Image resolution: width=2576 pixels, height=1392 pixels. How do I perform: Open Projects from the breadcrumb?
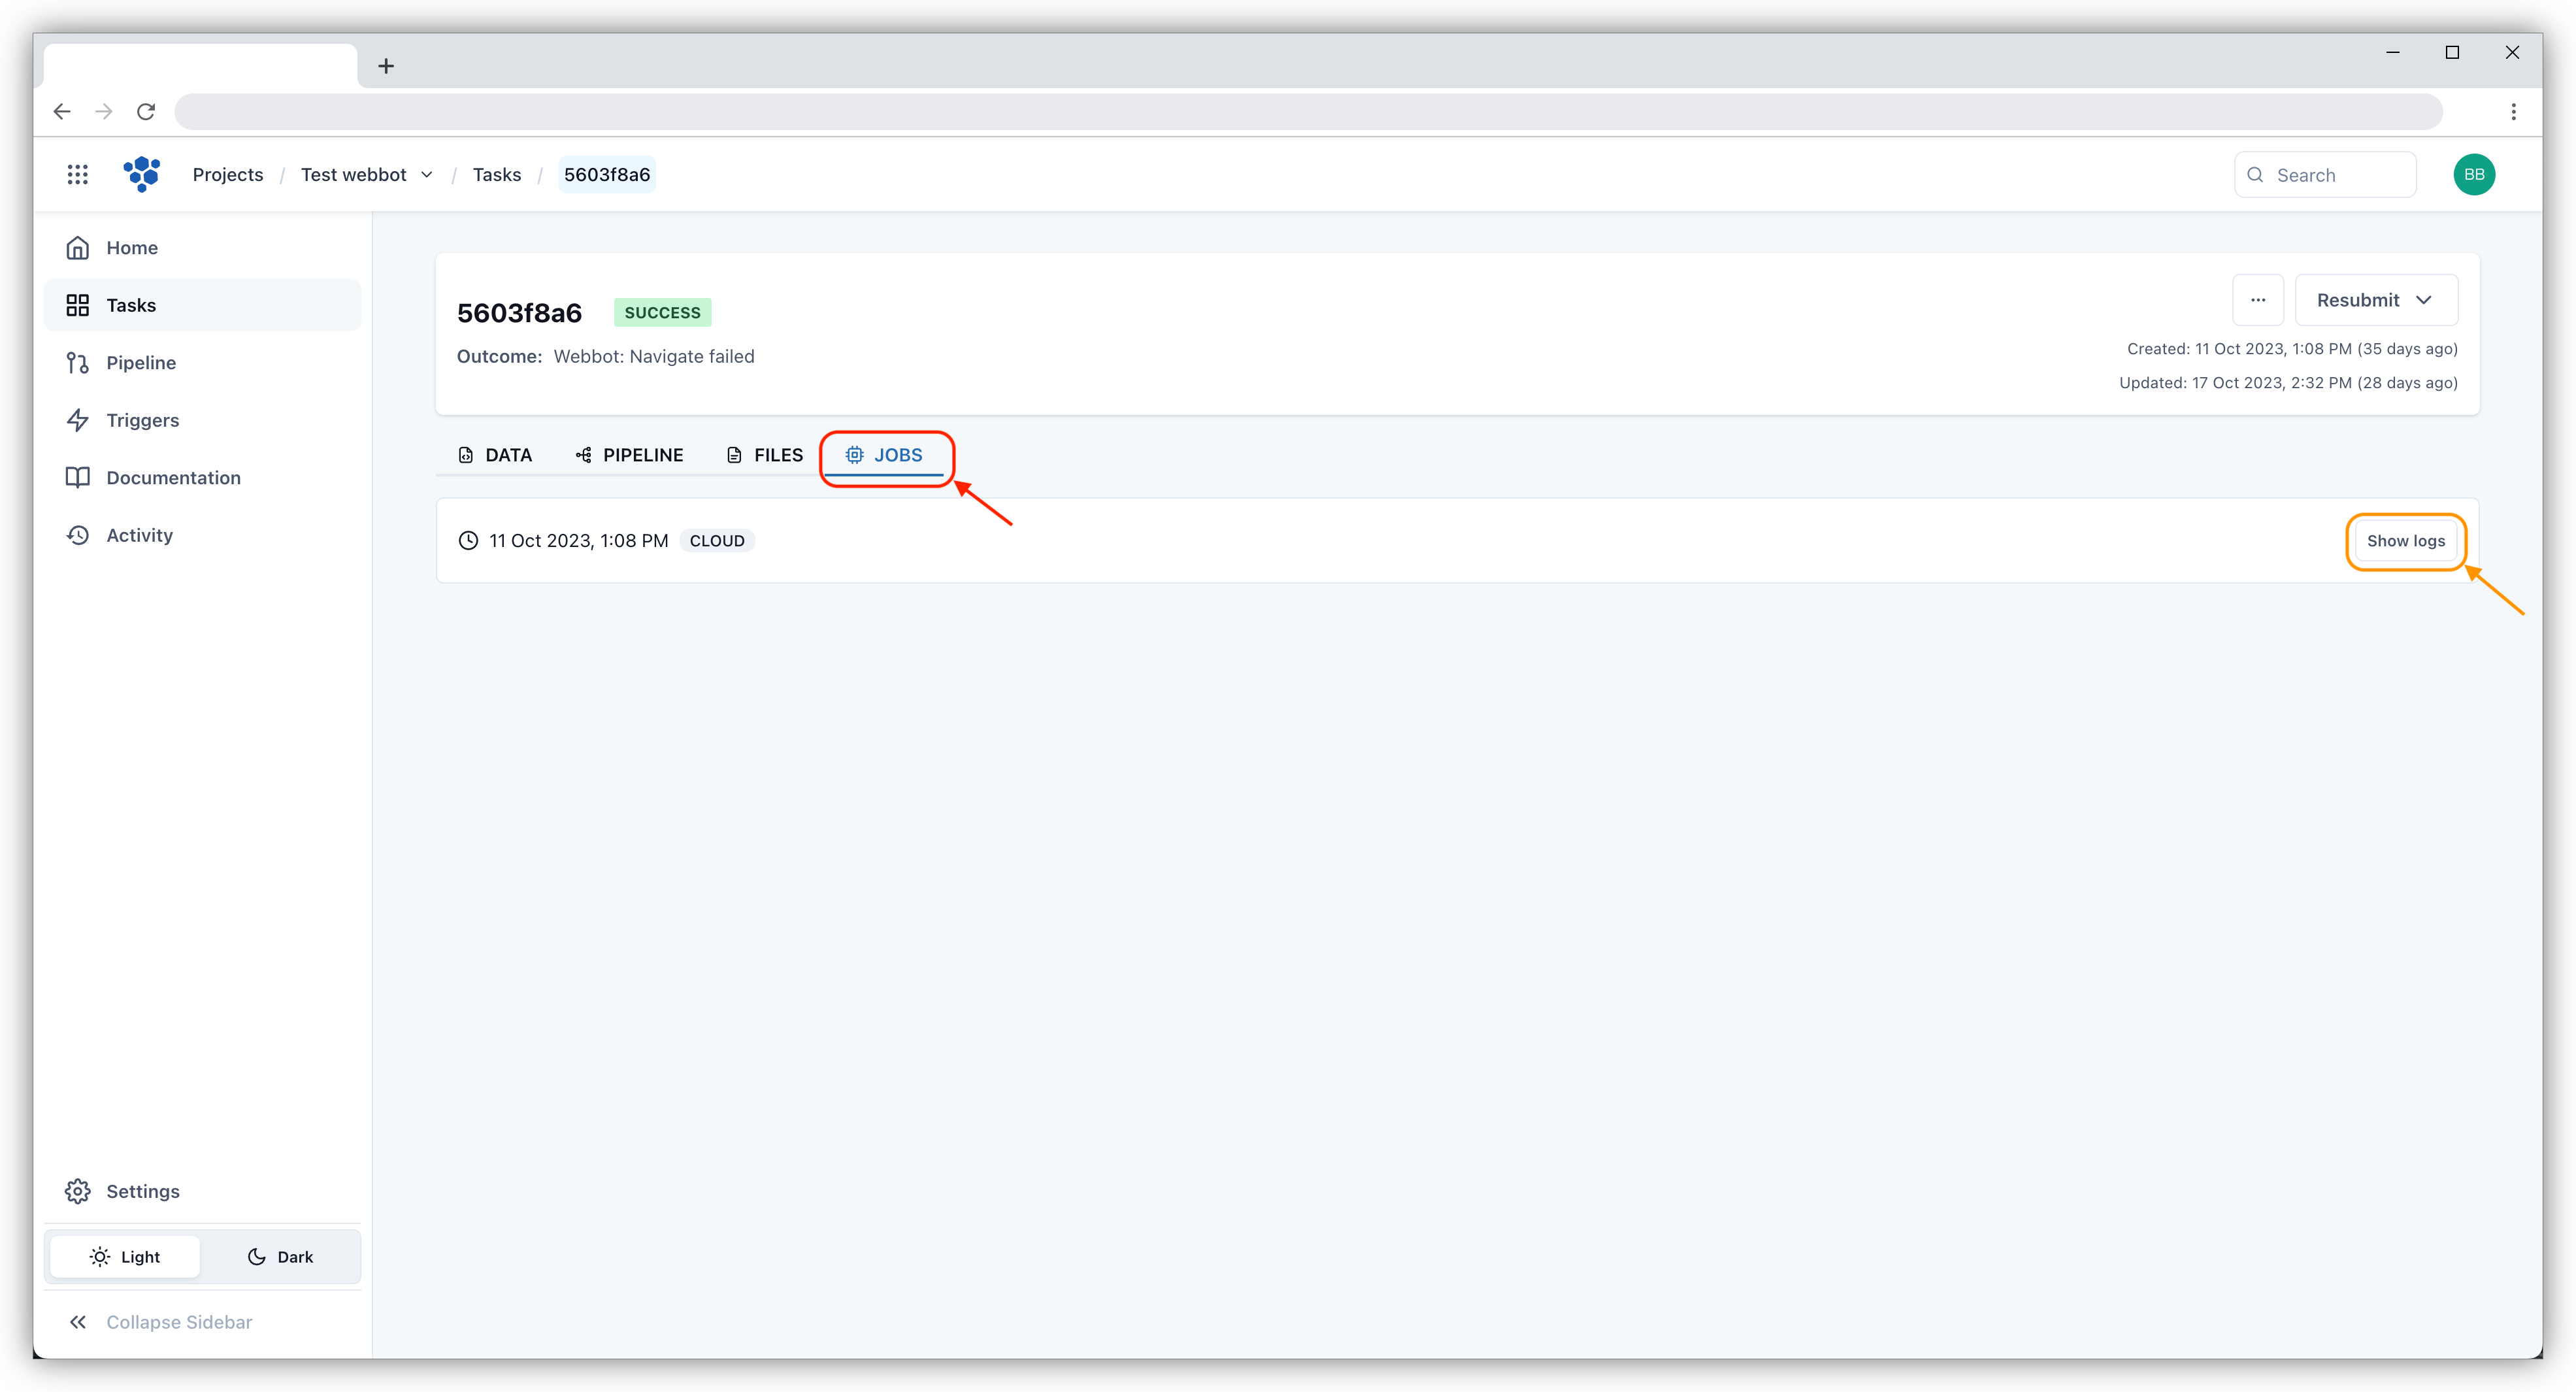coord(228,174)
